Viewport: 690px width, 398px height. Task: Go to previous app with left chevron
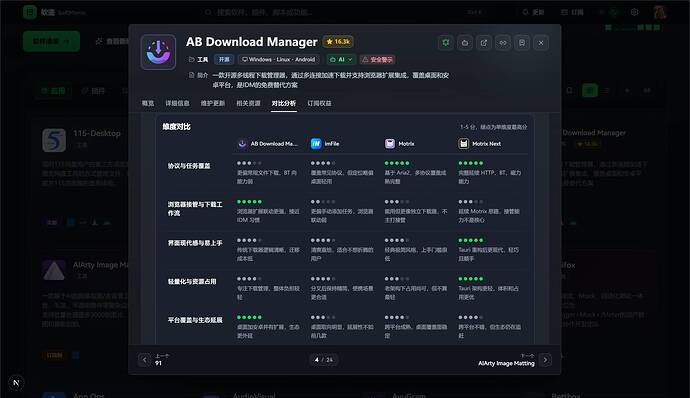[x=144, y=360]
